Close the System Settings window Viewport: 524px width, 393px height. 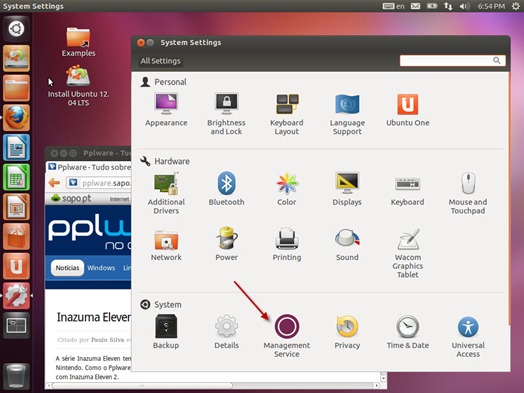pos(141,42)
